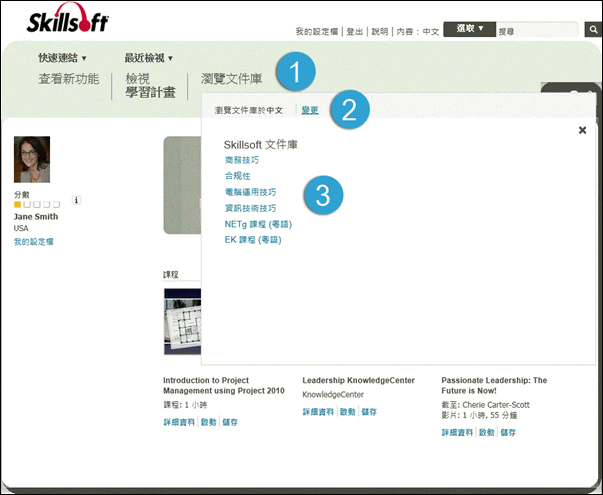
Task: Open Introduction to Project Management title
Action: click(x=224, y=385)
